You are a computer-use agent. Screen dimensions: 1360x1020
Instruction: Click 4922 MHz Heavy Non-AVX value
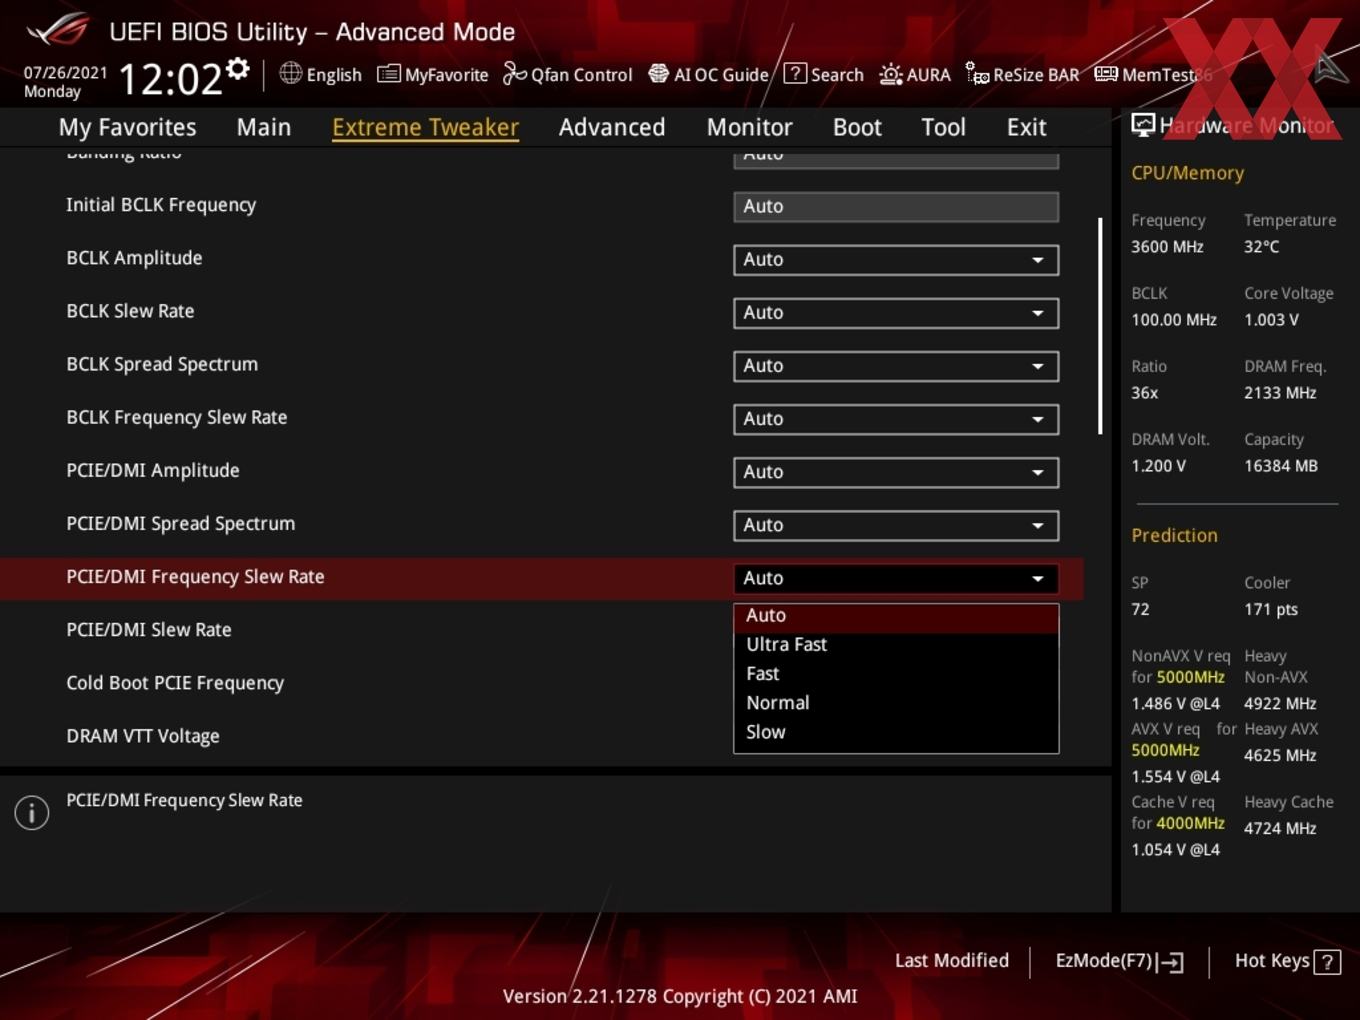click(1280, 704)
